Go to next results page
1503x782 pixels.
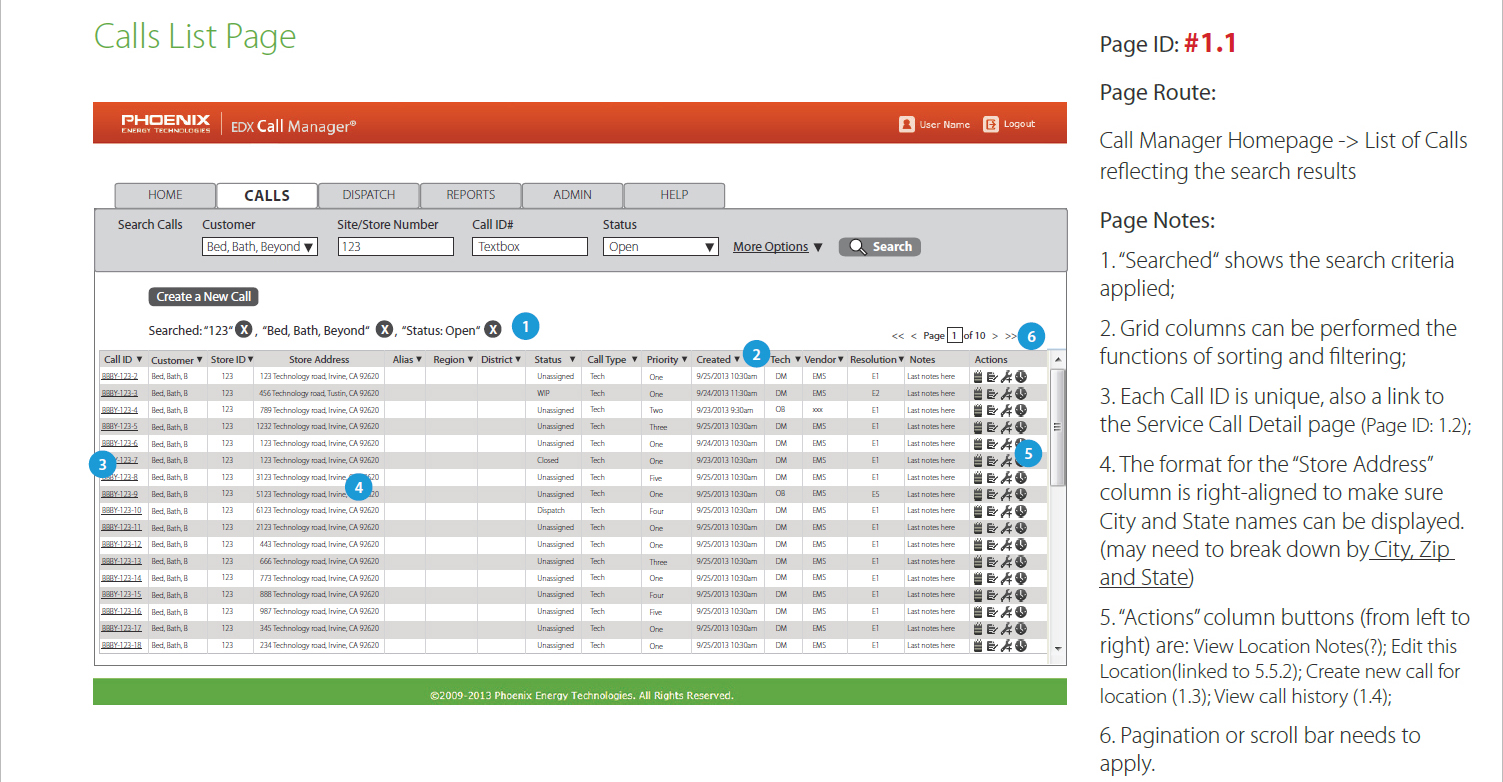(x=995, y=336)
